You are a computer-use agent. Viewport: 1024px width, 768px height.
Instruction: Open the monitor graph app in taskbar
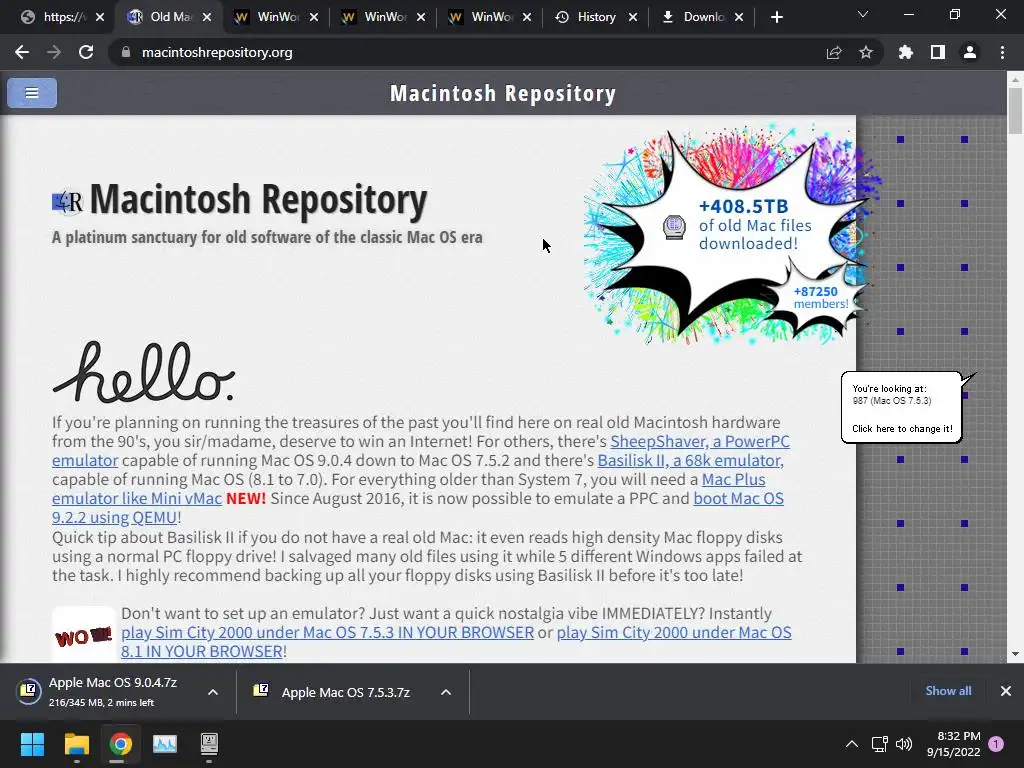[165, 744]
